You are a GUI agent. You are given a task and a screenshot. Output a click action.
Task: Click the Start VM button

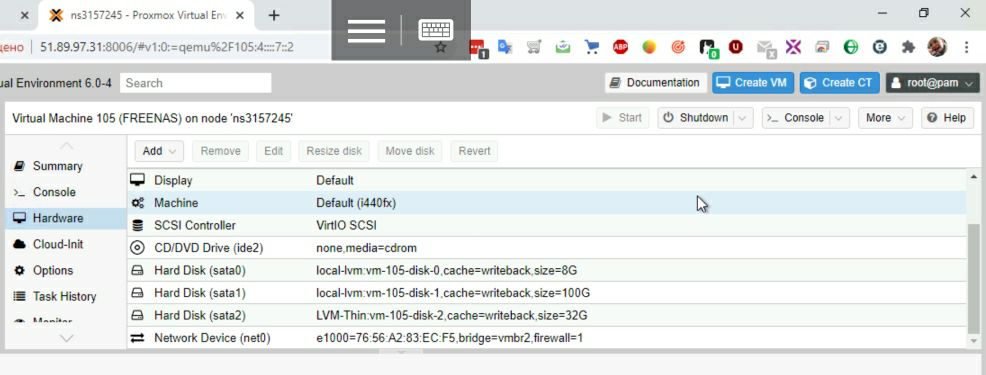(622, 118)
